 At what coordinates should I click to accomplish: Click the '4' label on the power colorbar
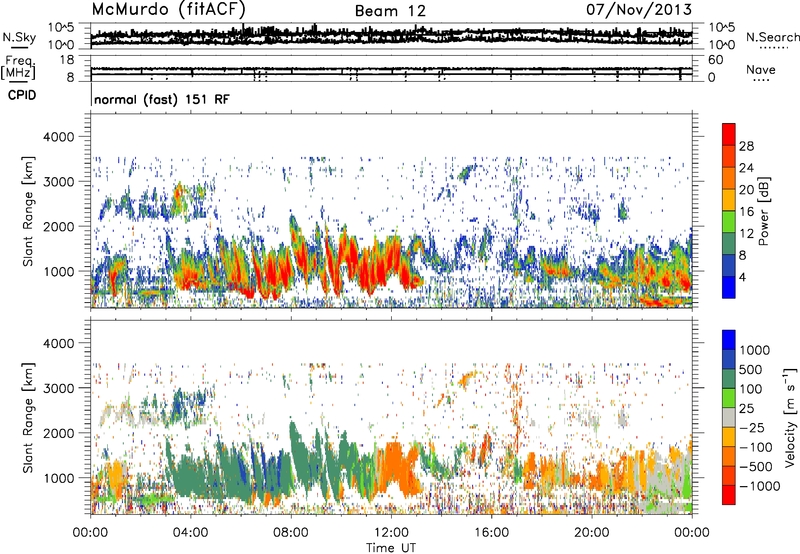[743, 278]
